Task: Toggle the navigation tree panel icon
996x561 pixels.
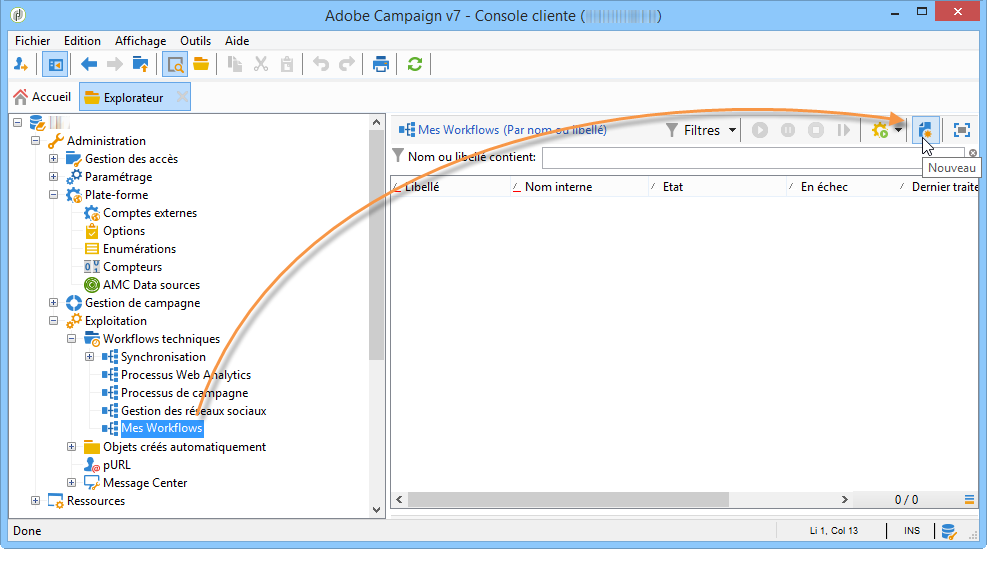Action: [x=55, y=64]
